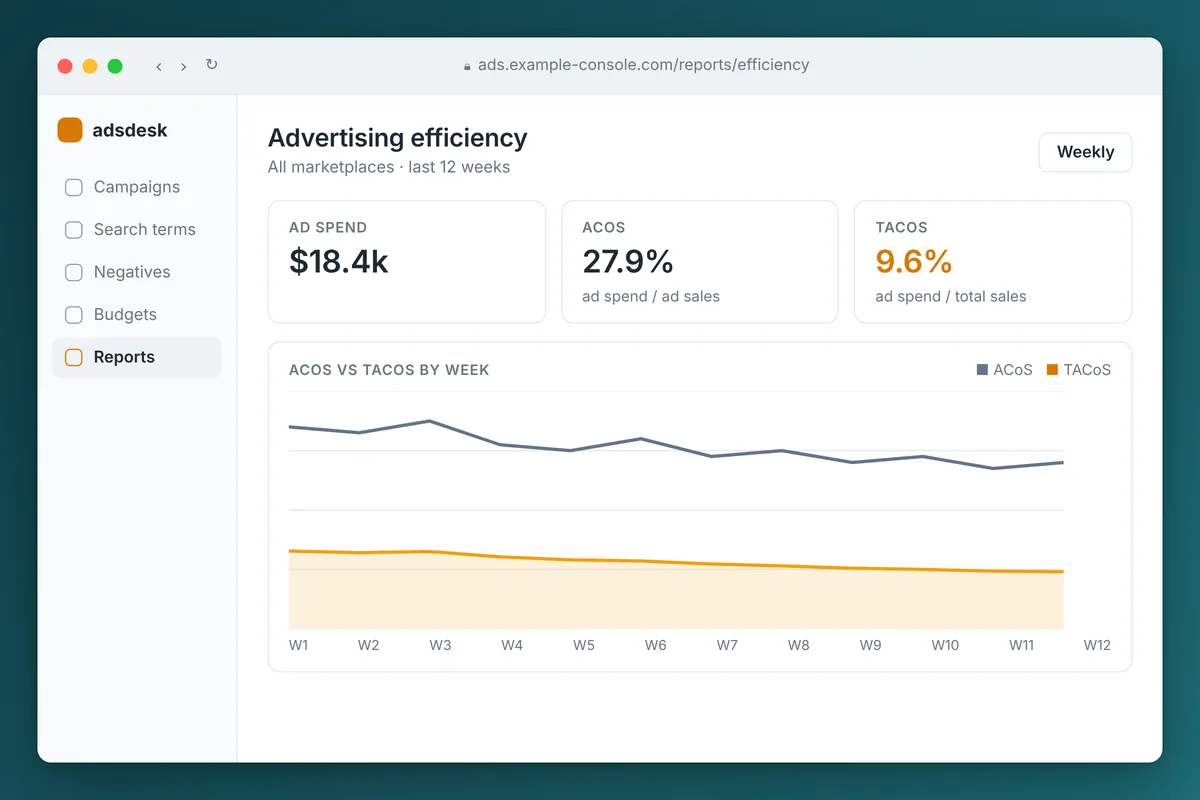Click the orange adsdesk logo icon

70,130
